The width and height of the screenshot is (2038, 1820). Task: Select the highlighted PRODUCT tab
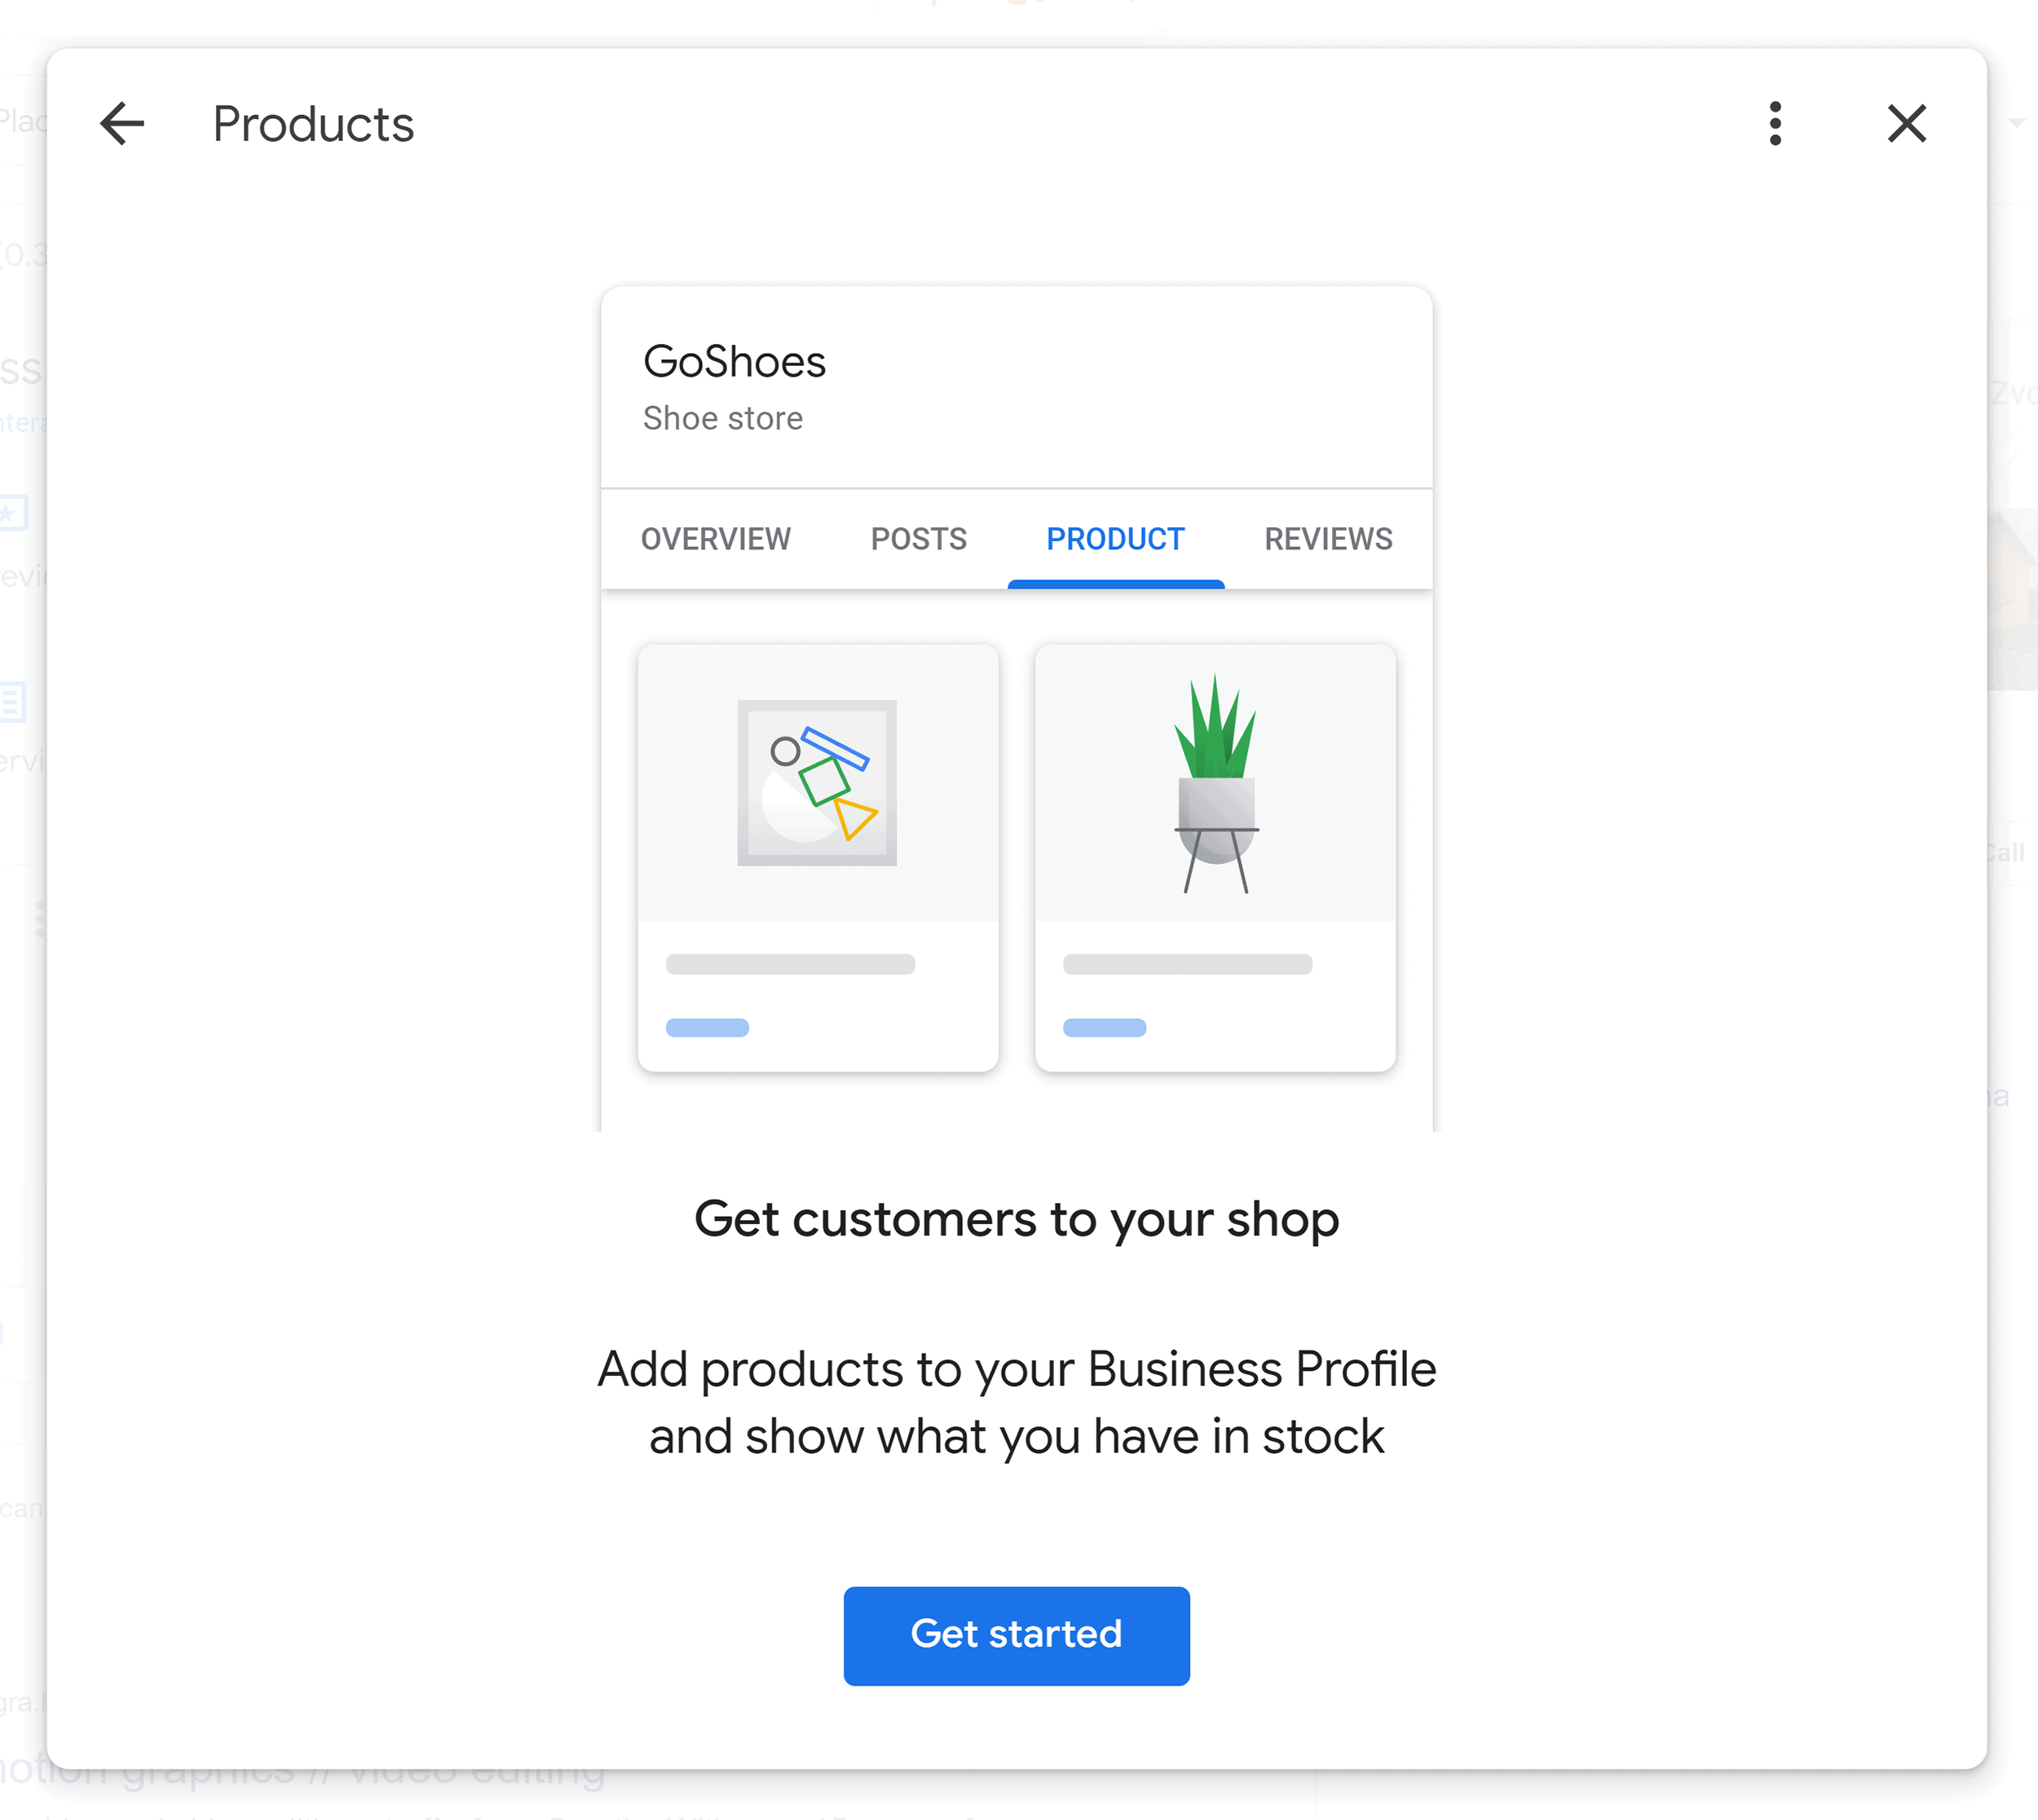pos(1115,539)
